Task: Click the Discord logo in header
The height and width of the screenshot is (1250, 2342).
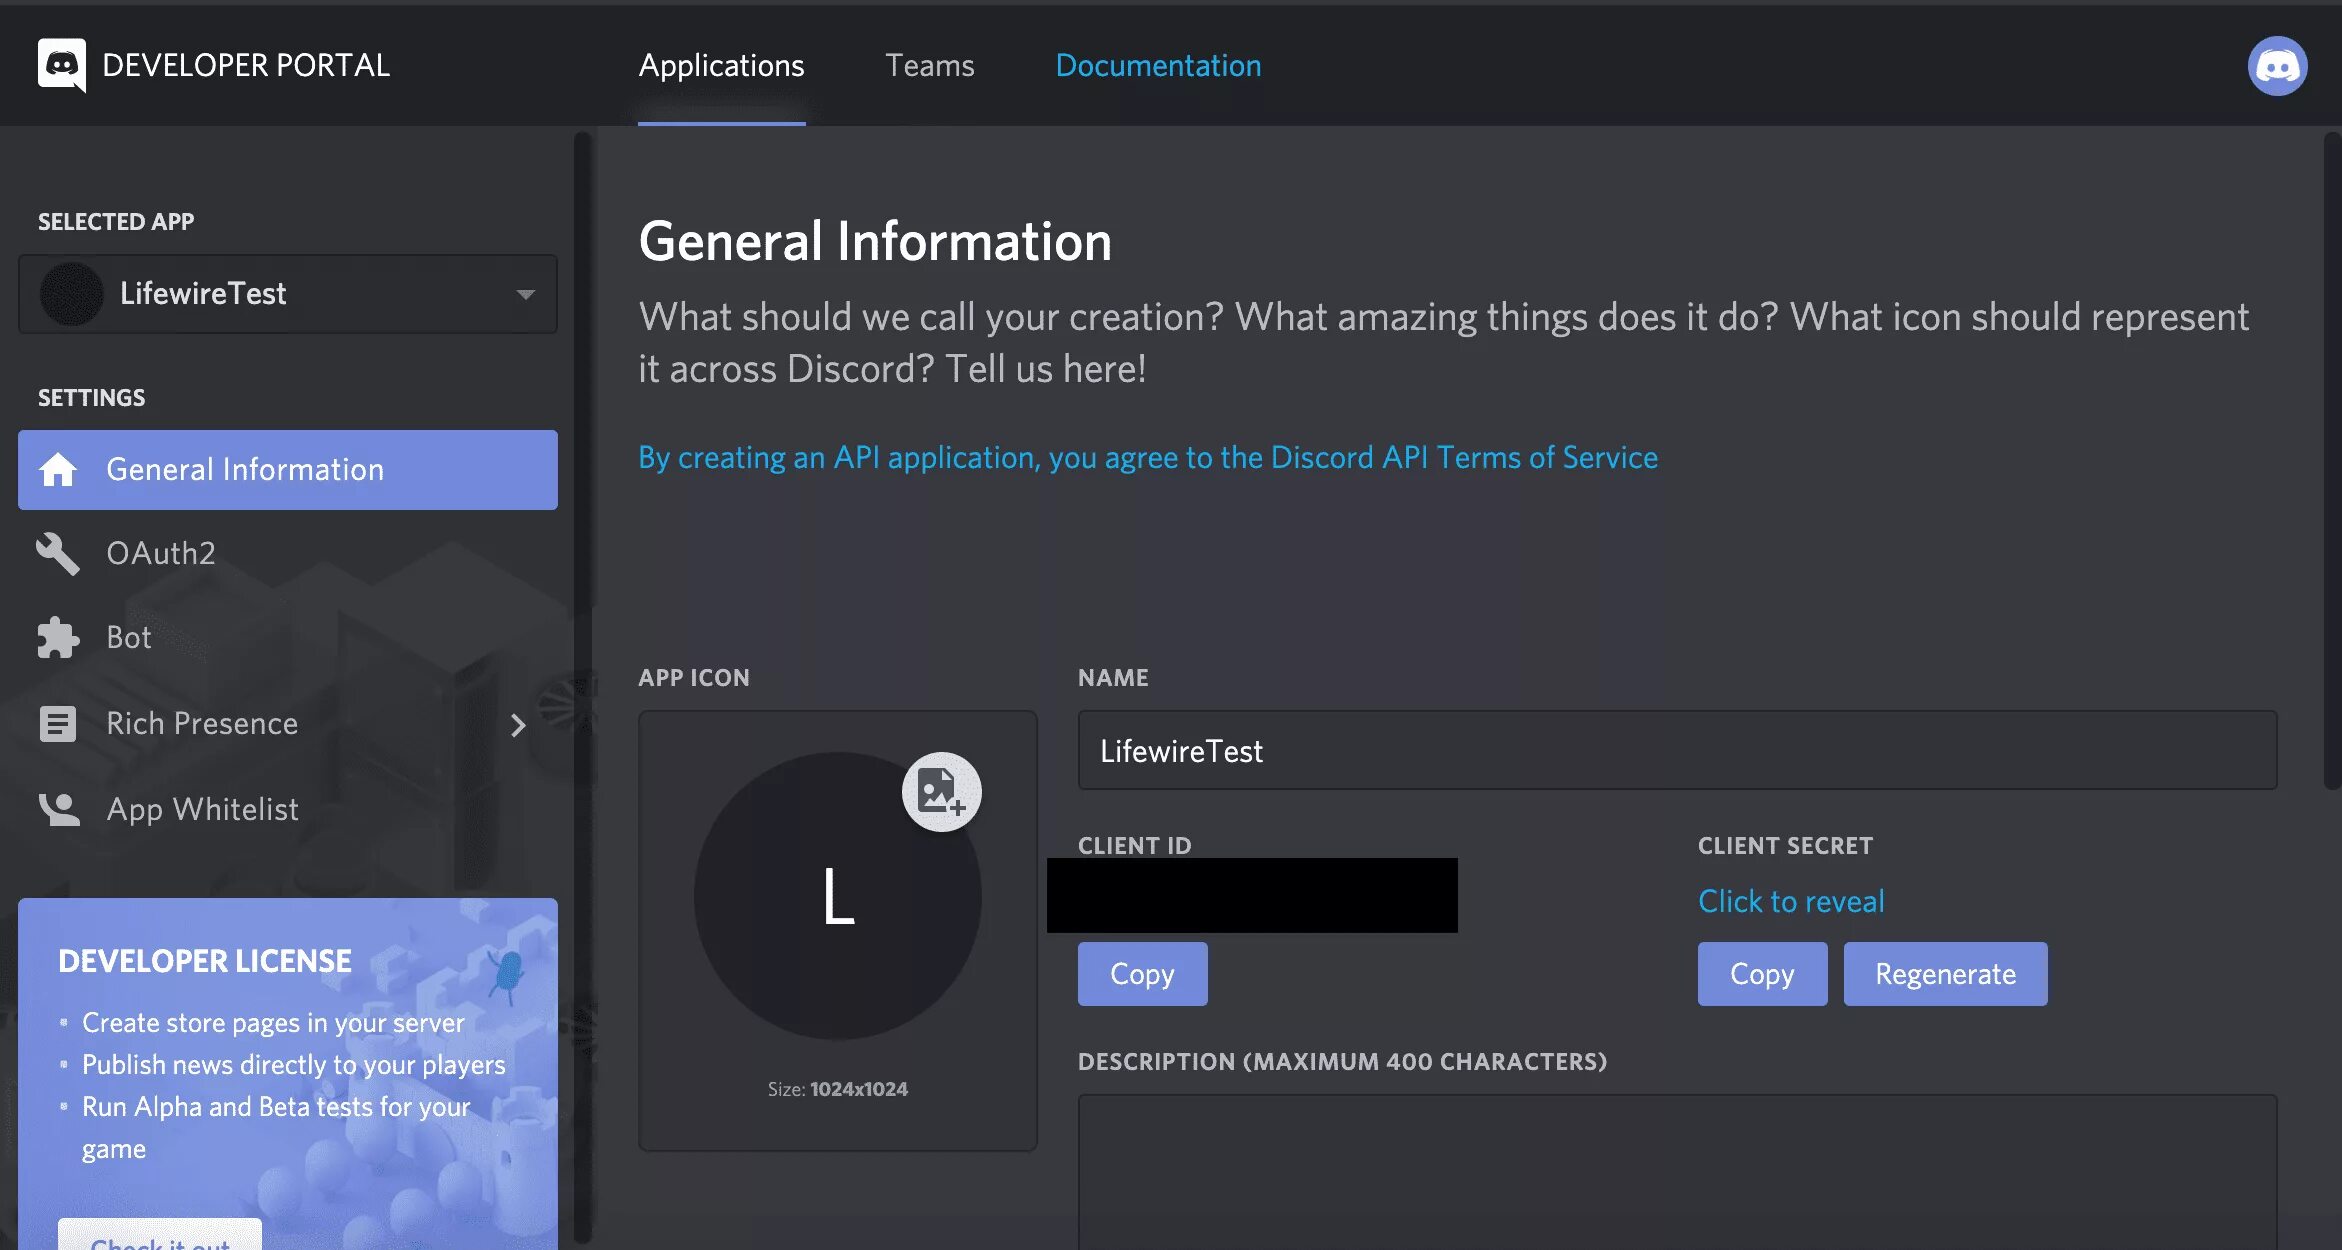Action: [x=62, y=65]
